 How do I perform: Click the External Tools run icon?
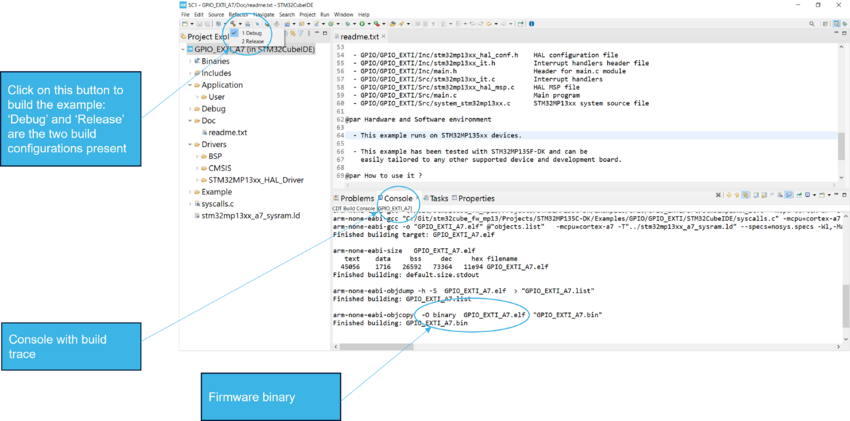pos(376,24)
